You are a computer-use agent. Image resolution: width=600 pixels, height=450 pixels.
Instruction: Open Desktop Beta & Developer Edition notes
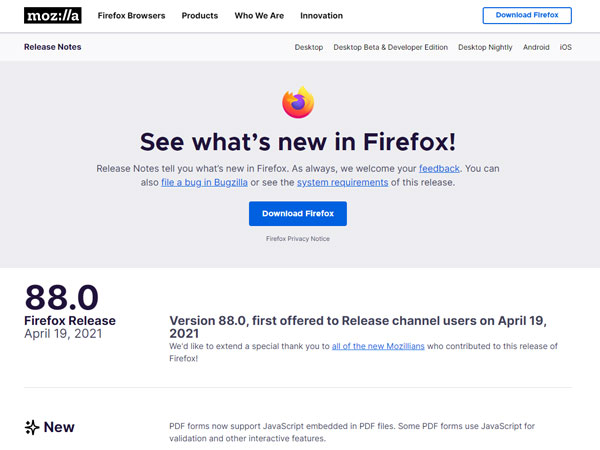pos(391,47)
